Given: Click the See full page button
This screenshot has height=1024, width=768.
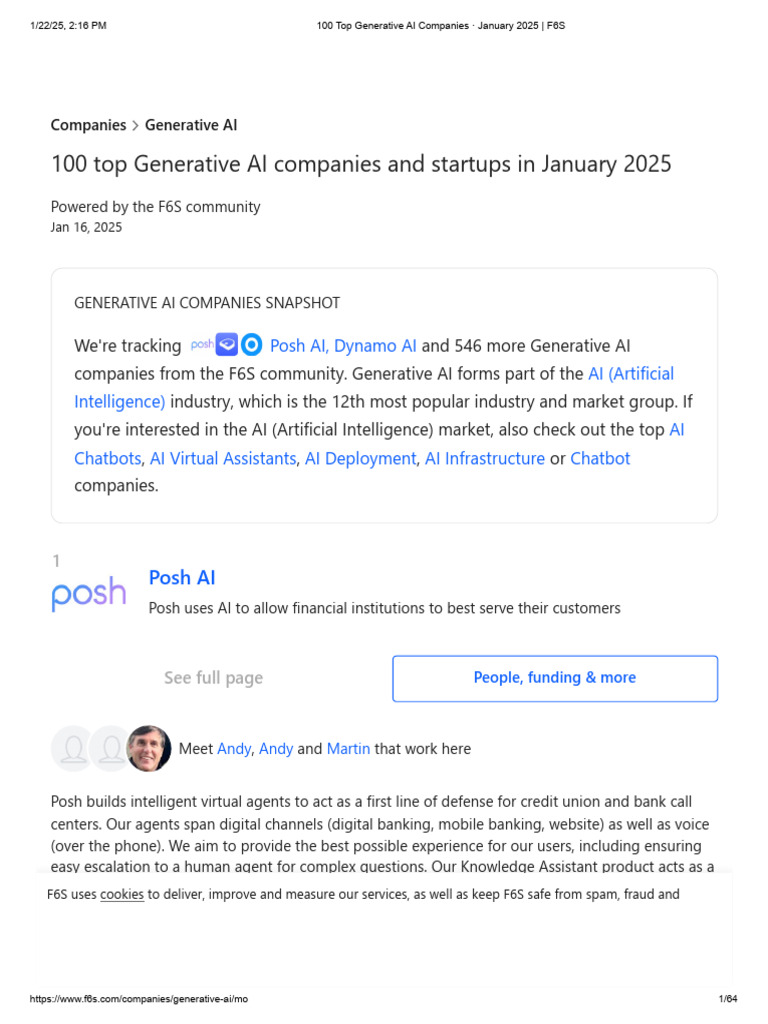Looking at the screenshot, I should tap(213, 678).
